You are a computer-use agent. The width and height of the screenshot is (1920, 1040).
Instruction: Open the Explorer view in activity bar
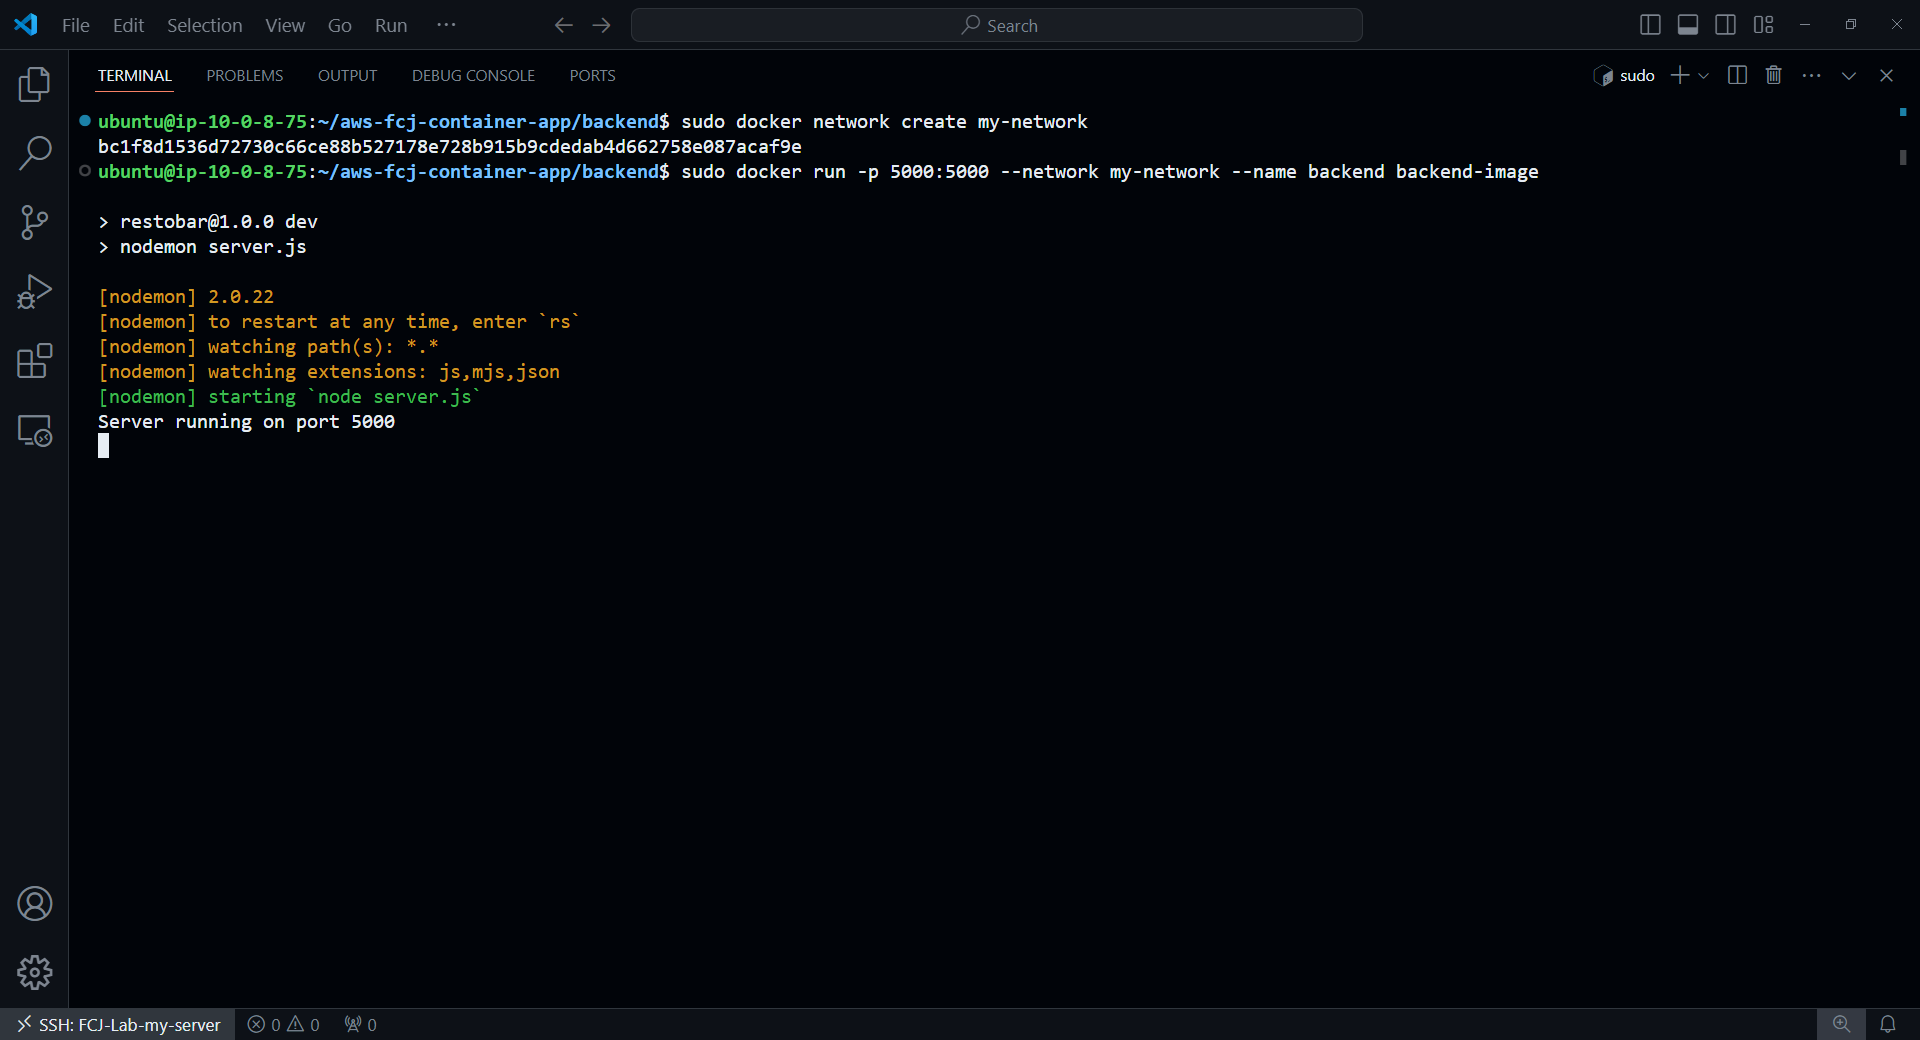coord(34,84)
